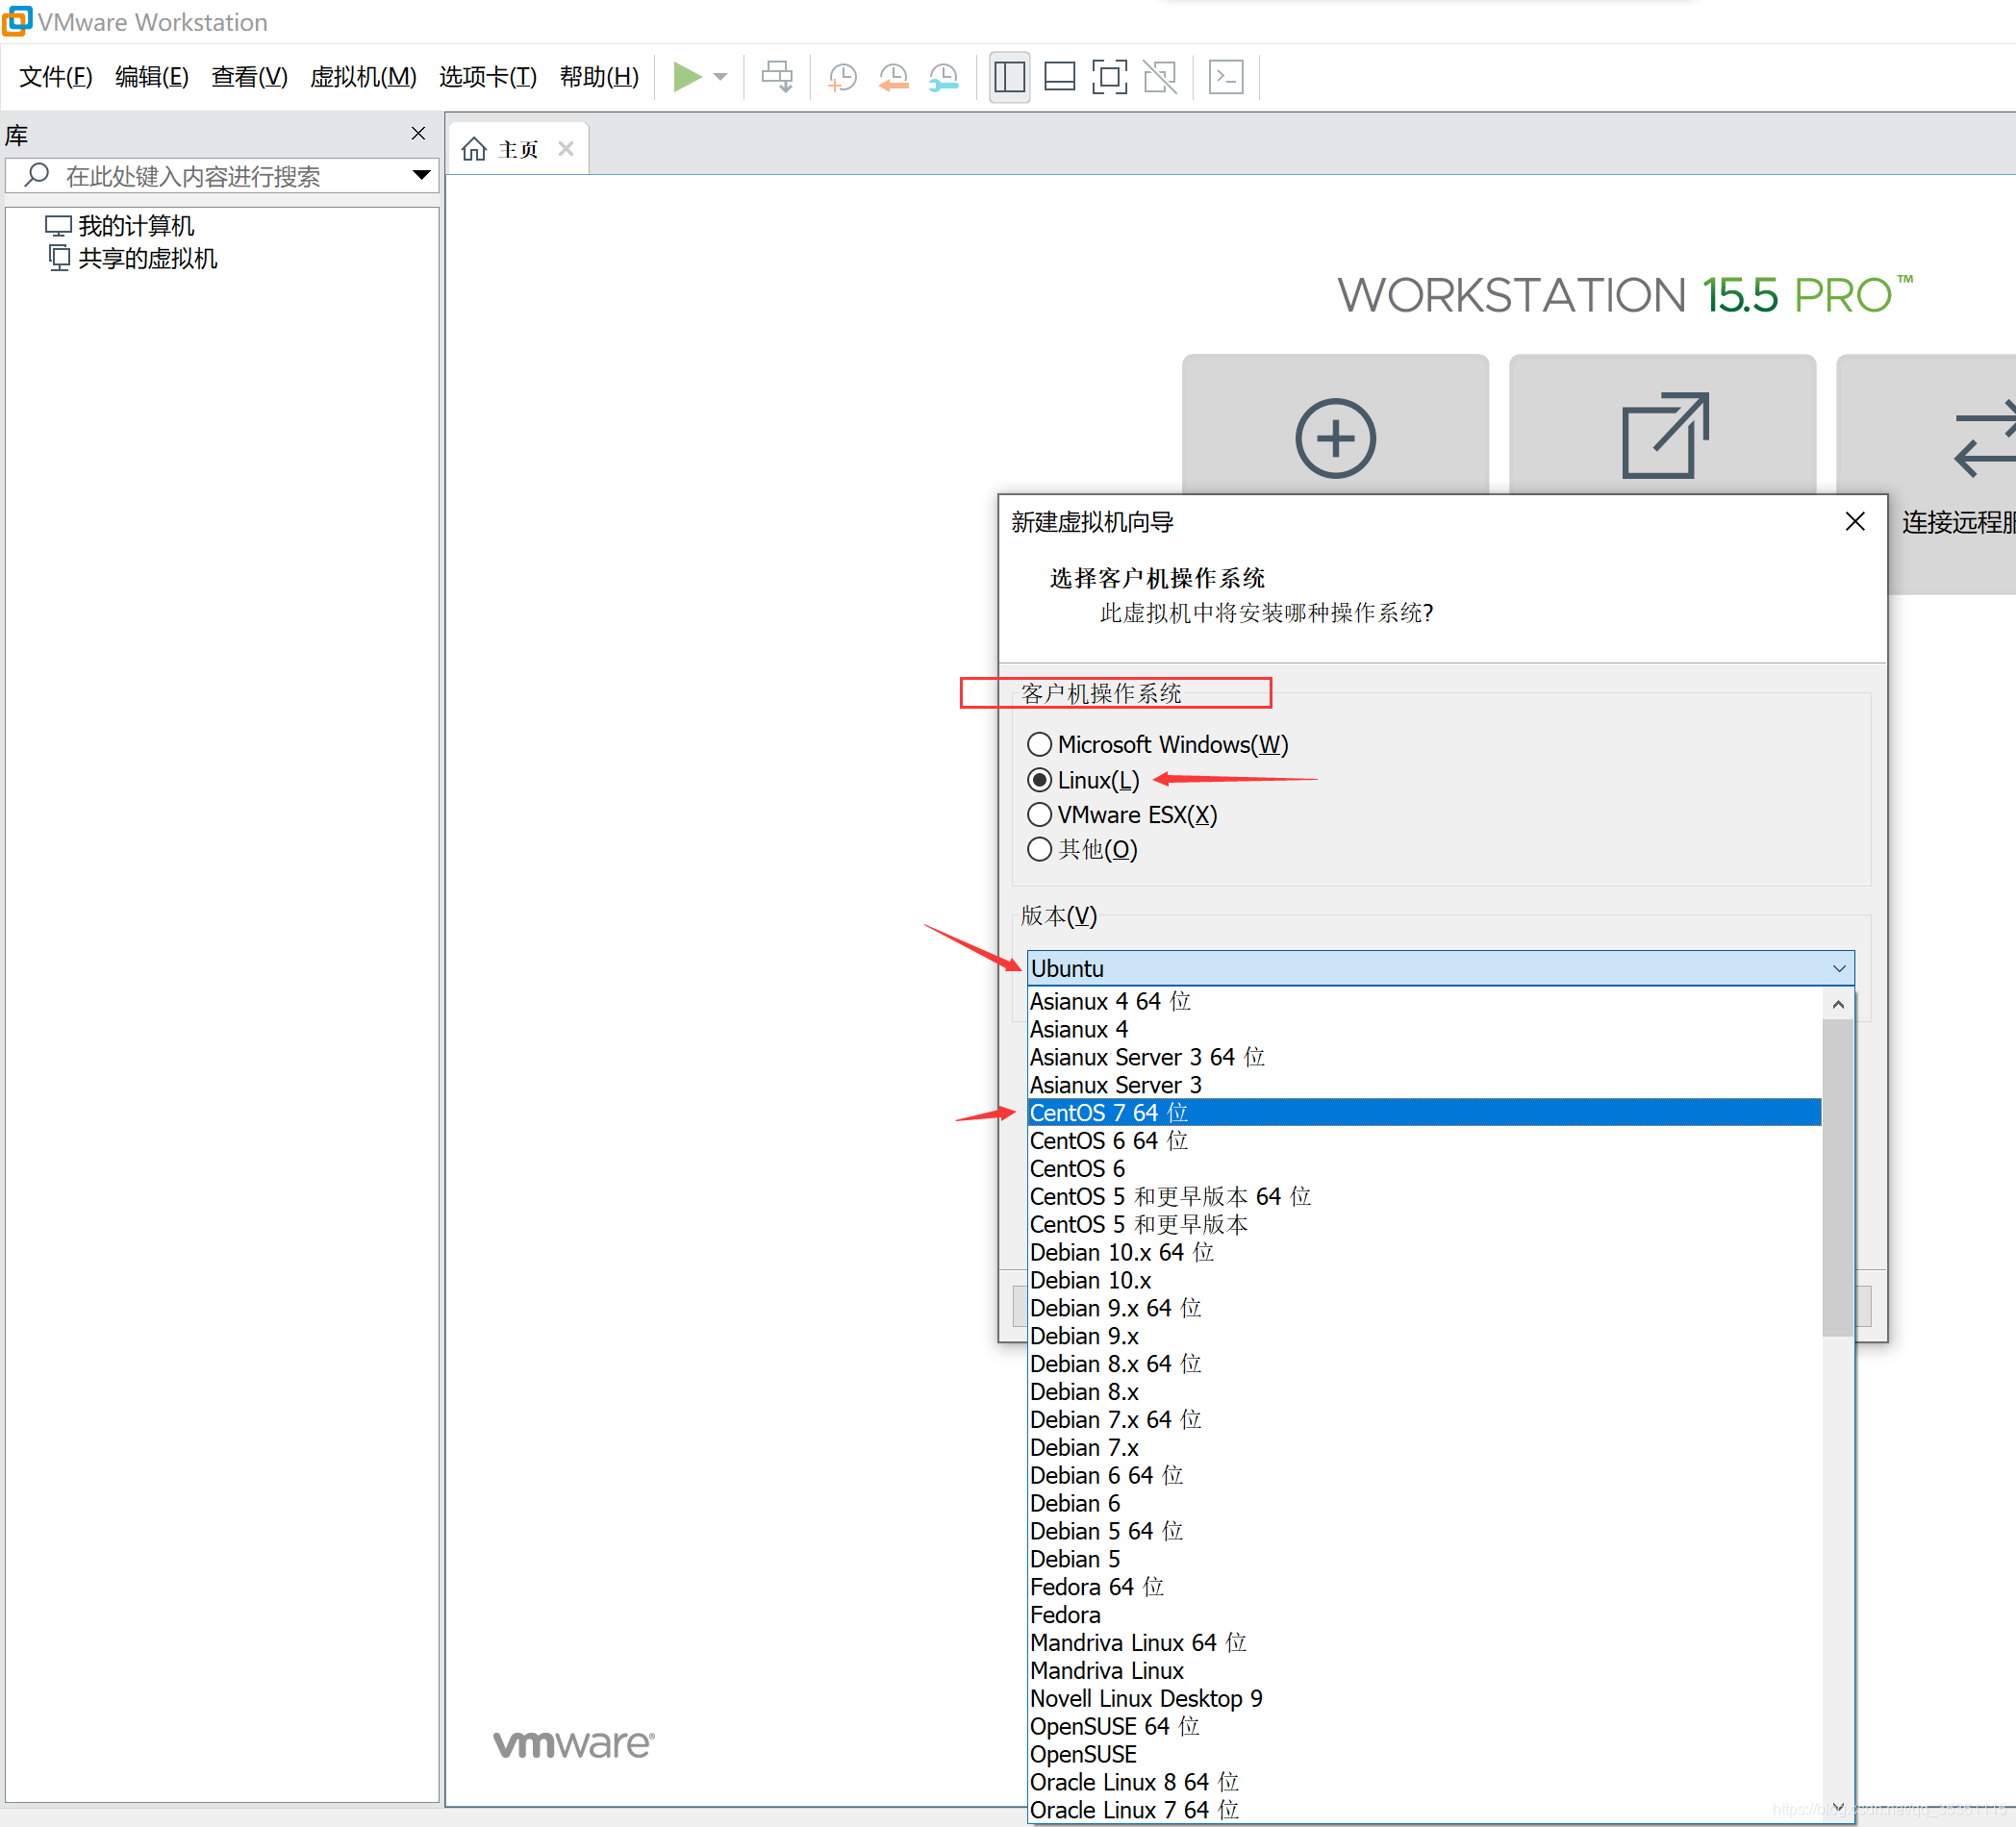Screen dimensions: 2016x1827
Task: Choose the 其他(O) radio button
Action: (1040, 849)
